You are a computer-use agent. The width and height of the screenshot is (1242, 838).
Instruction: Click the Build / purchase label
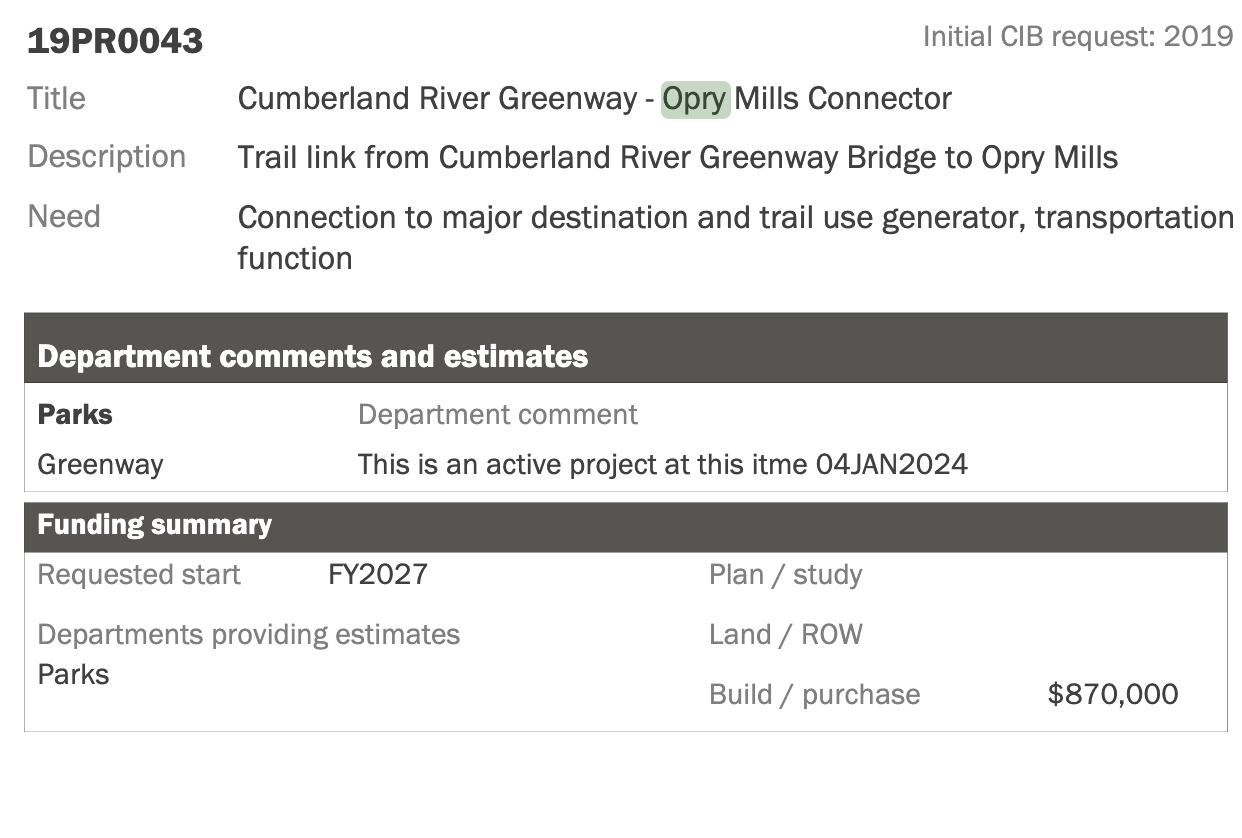814,695
